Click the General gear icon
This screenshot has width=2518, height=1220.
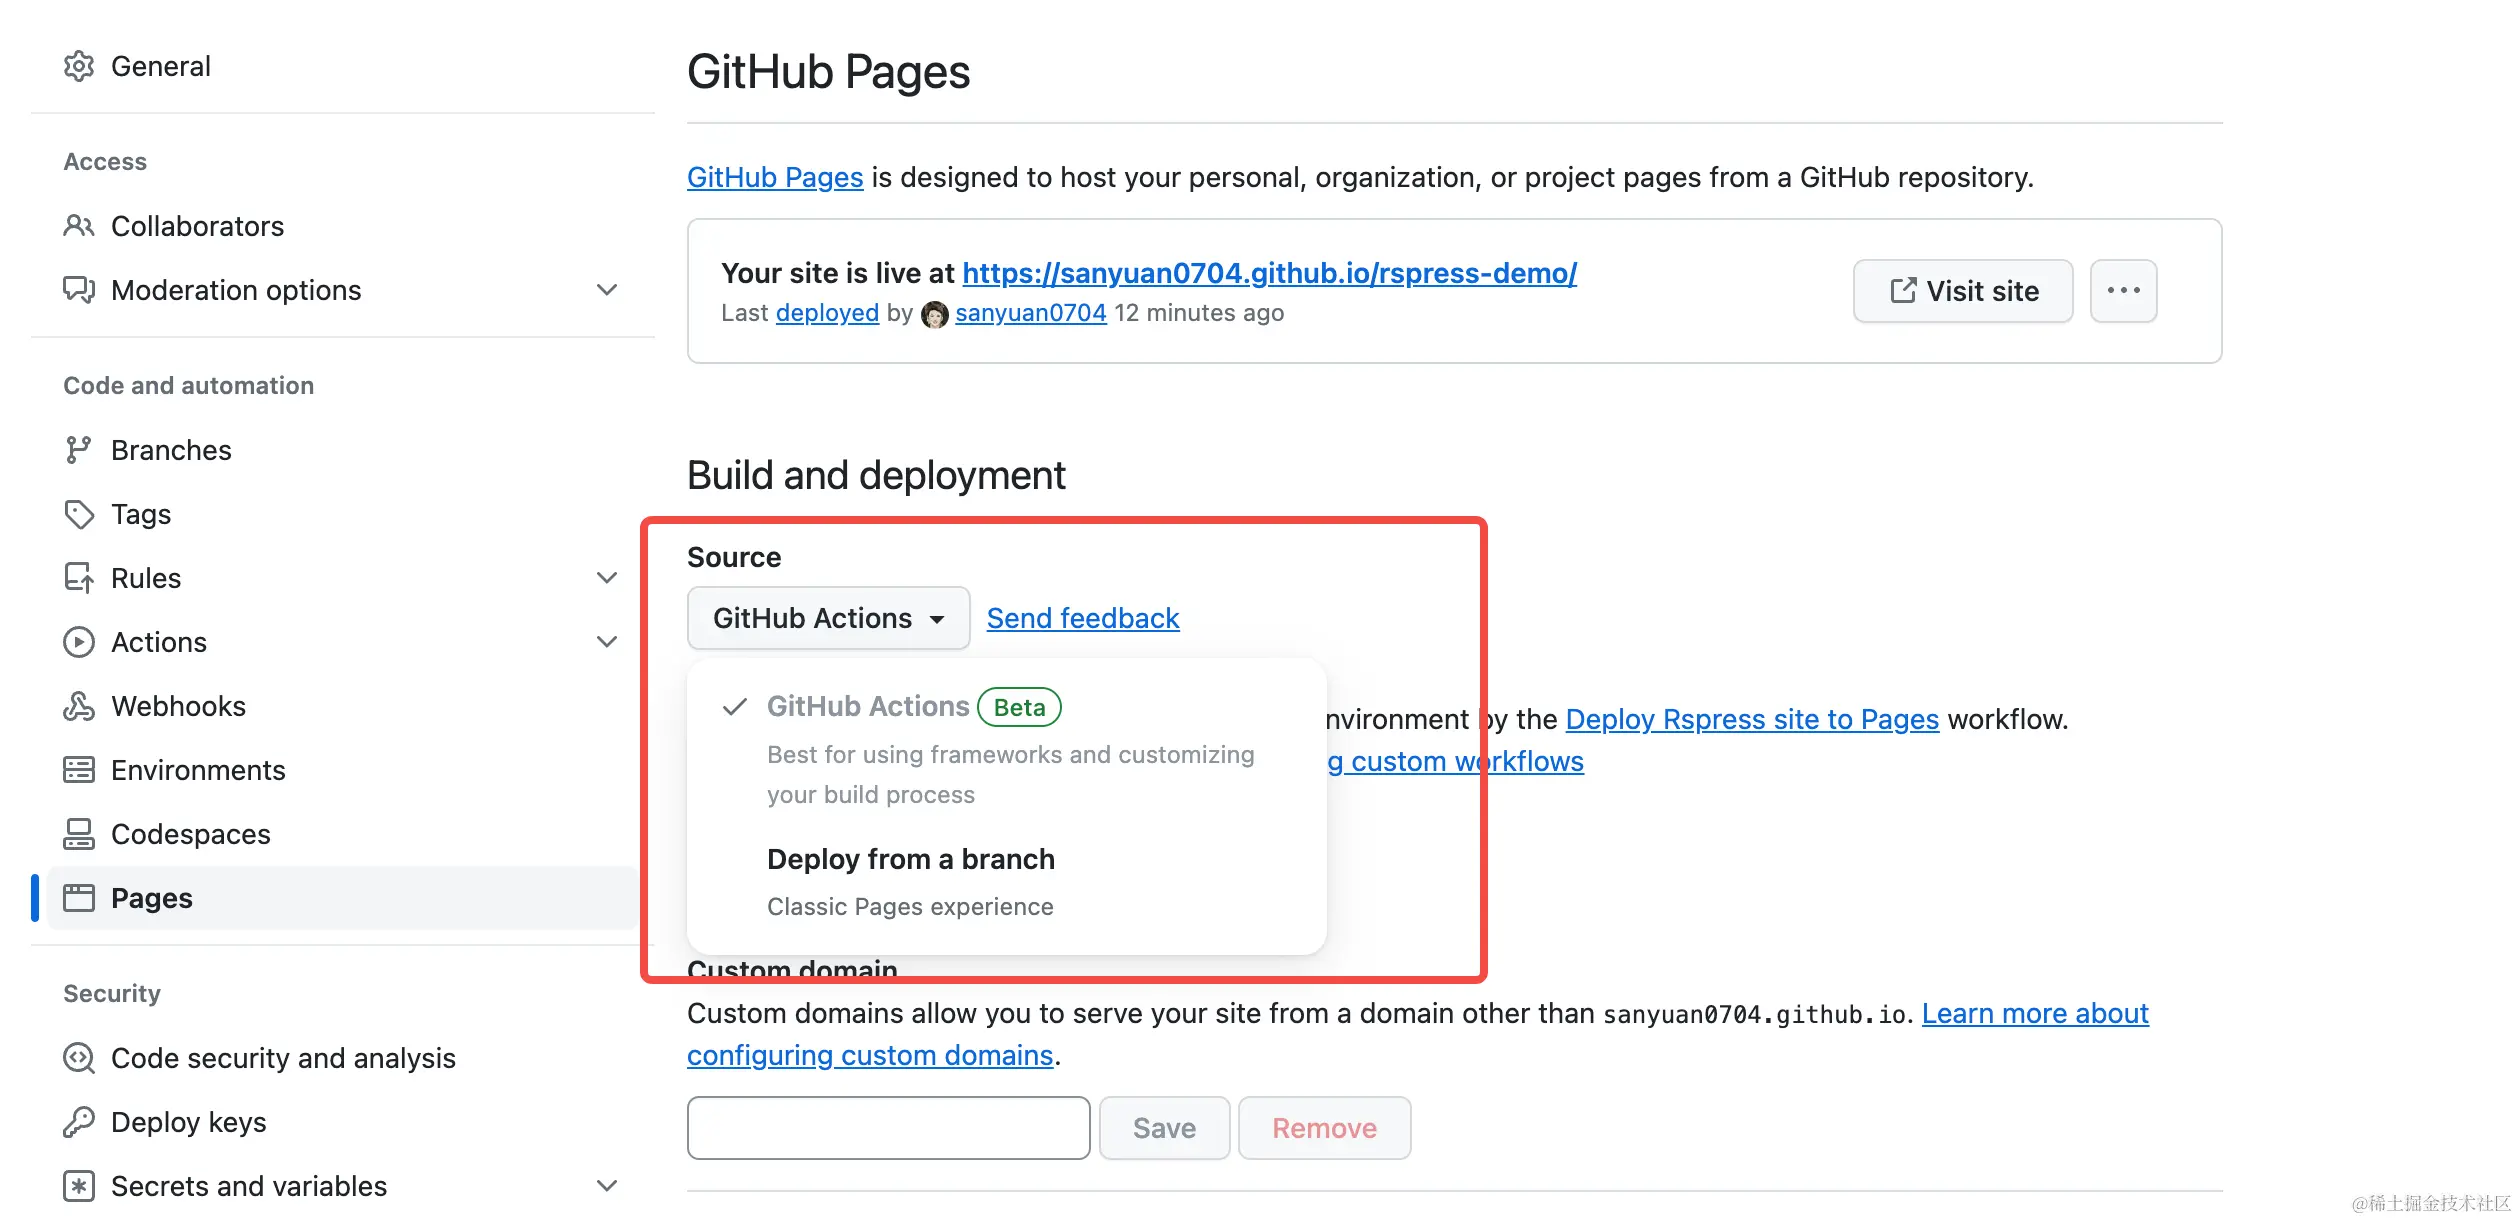pos(78,66)
